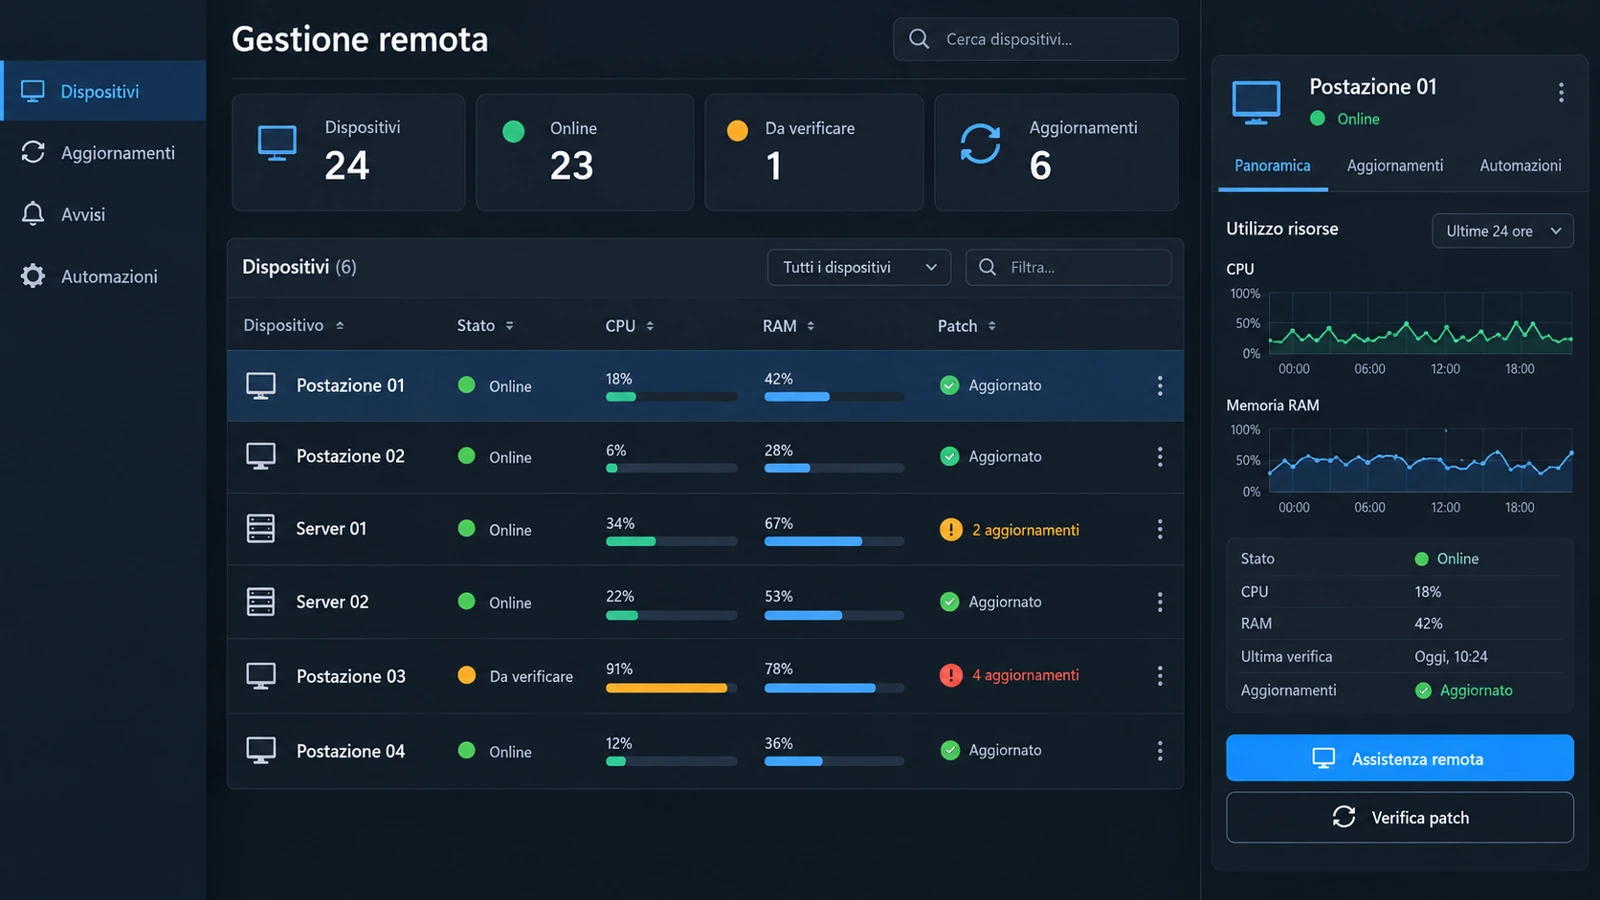Sort by the Patch column
1600x900 pixels.
966,326
